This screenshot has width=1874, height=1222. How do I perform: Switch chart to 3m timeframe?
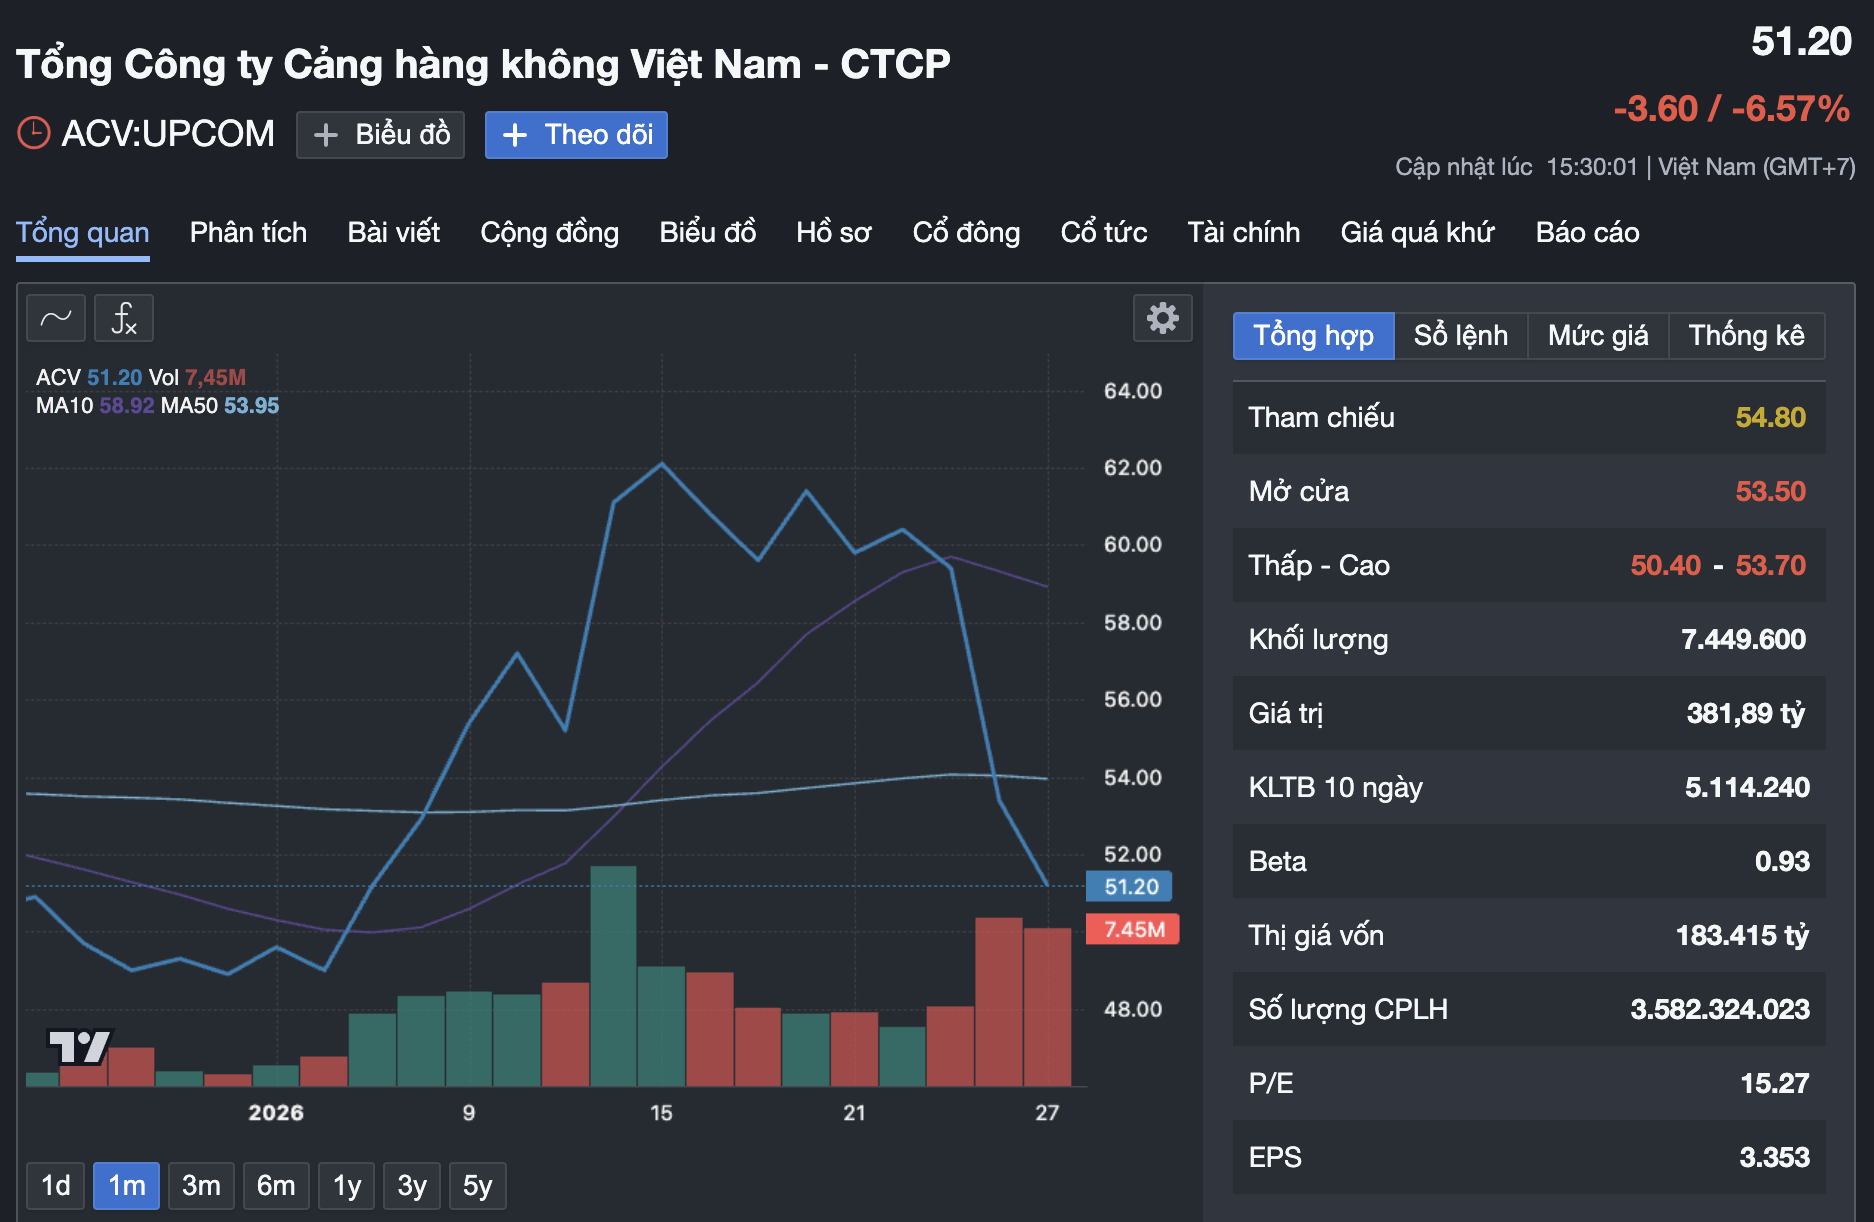point(201,1185)
